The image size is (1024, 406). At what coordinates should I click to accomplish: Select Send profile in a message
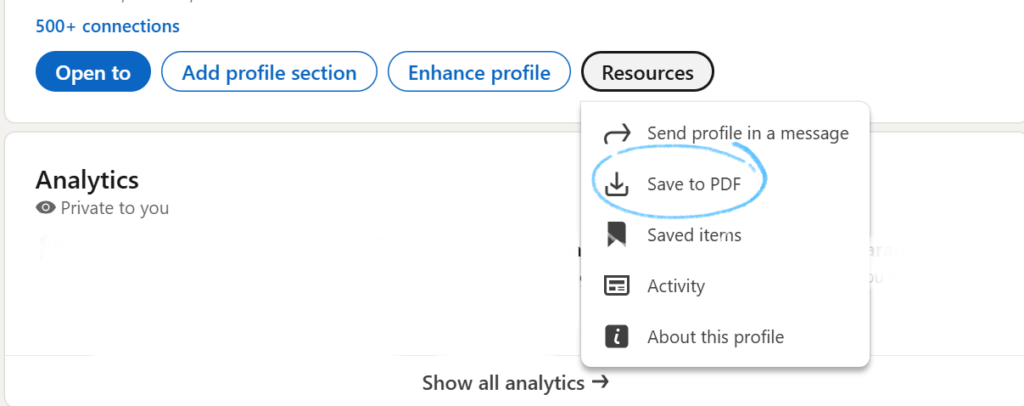(x=747, y=133)
